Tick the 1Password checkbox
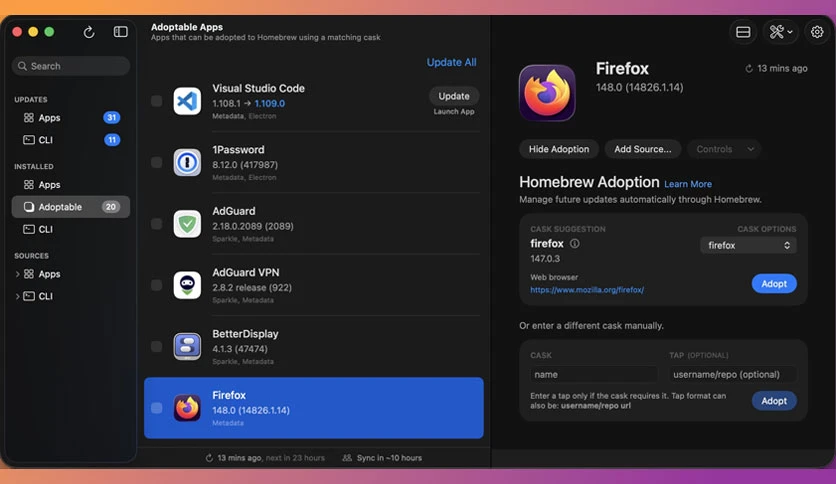The width and height of the screenshot is (836, 484). click(x=156, y=162)
